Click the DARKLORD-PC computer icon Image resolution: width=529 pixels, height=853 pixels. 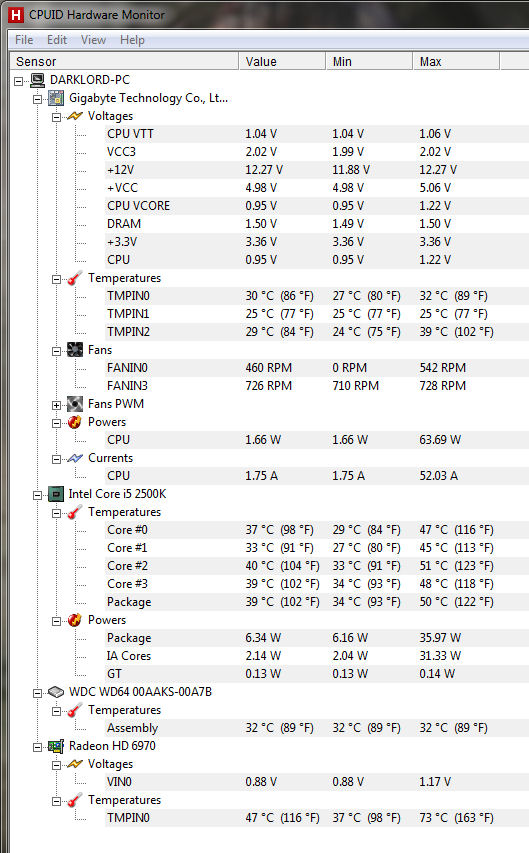38,80
